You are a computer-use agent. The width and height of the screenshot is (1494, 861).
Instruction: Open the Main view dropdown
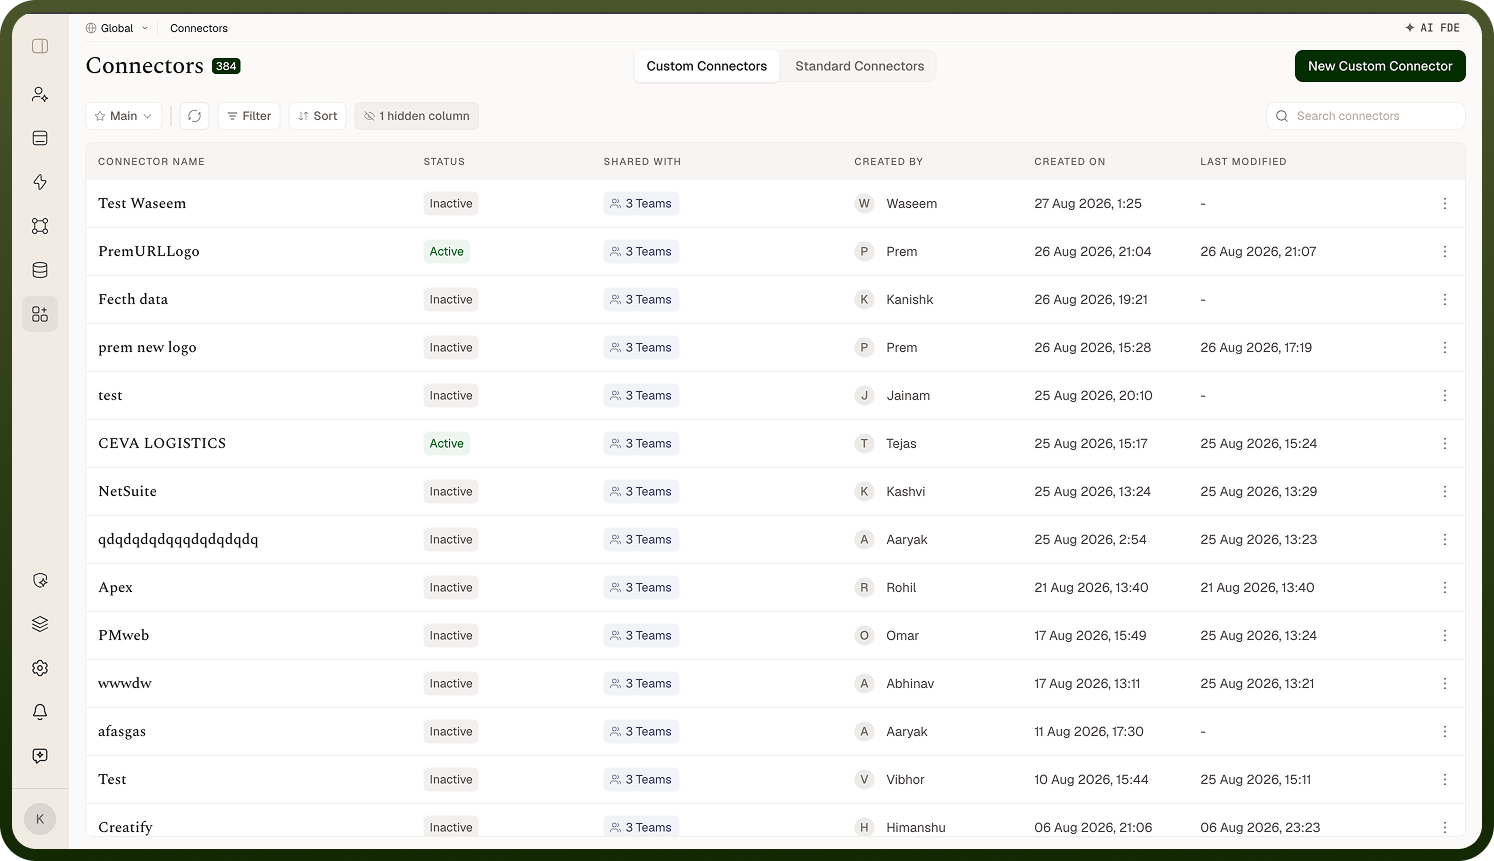tap(124, 116)
